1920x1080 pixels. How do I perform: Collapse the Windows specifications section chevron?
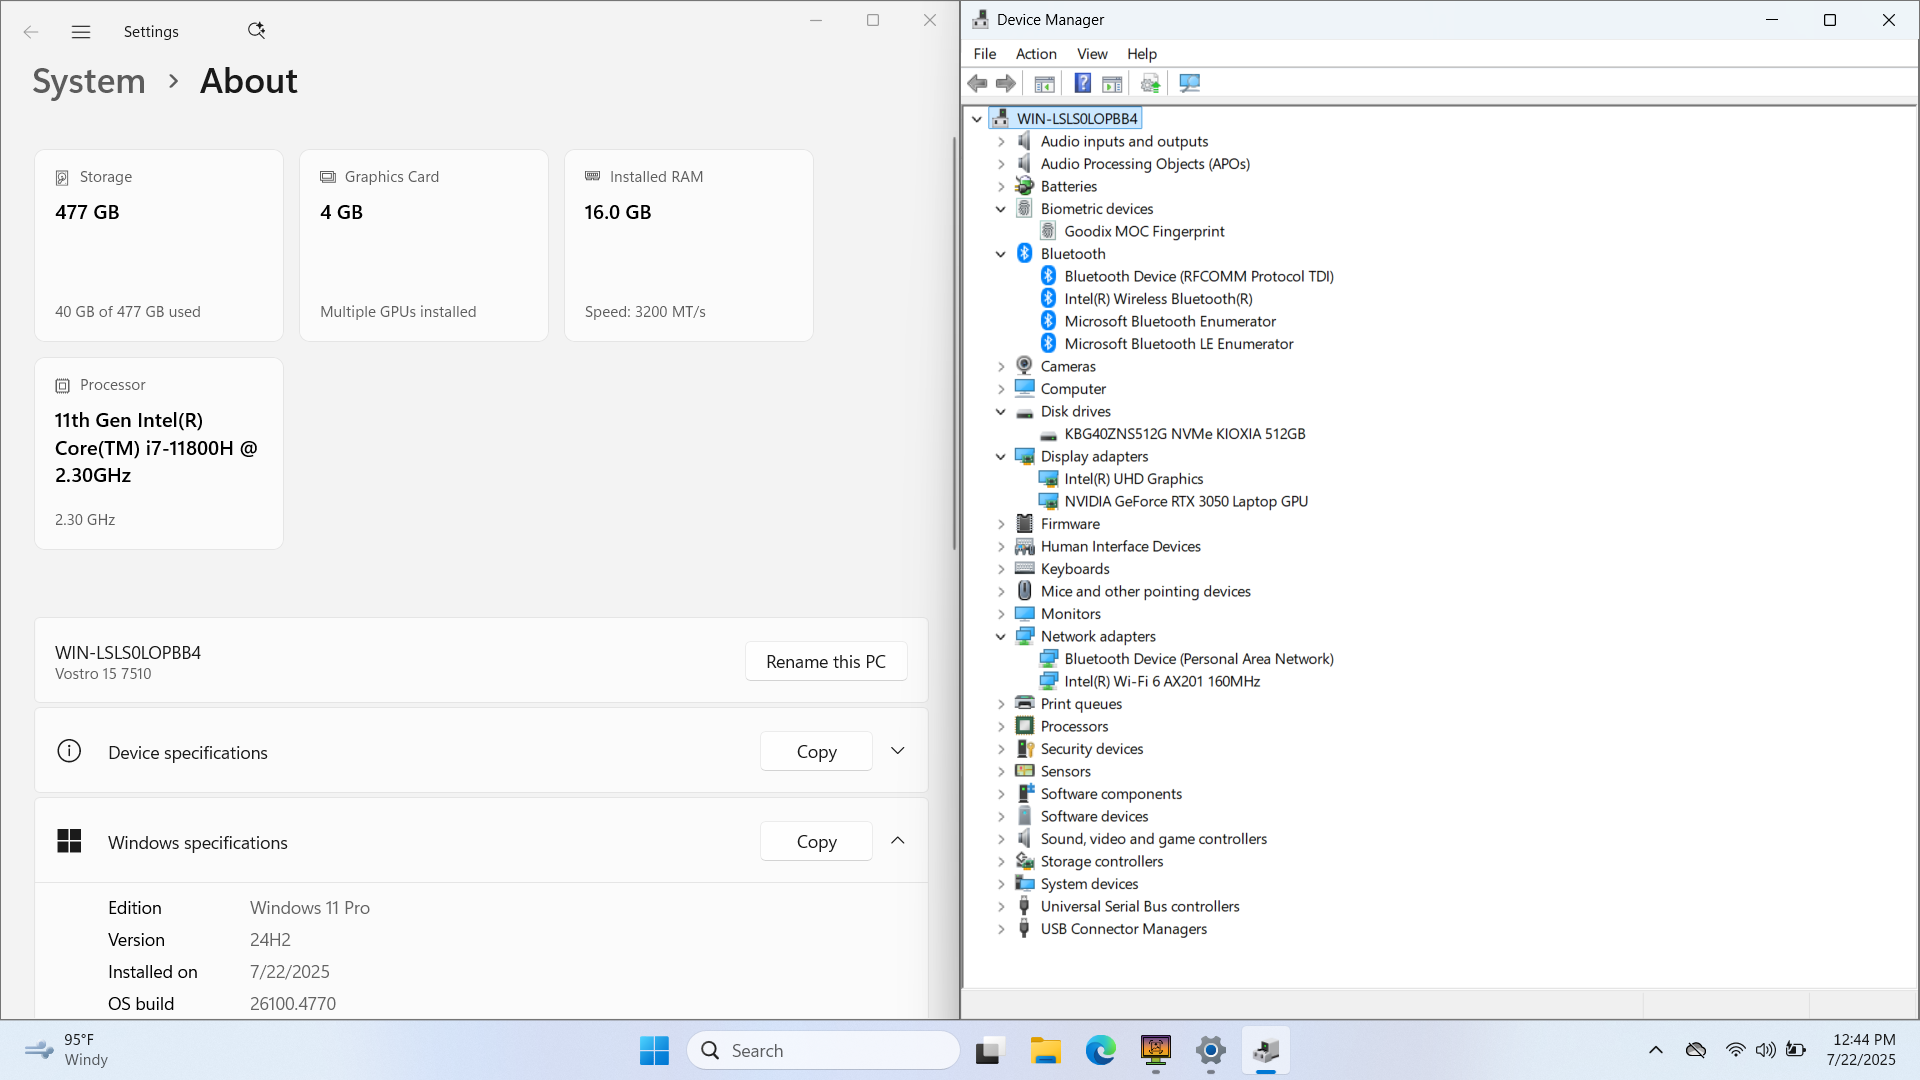click(898, 841)
